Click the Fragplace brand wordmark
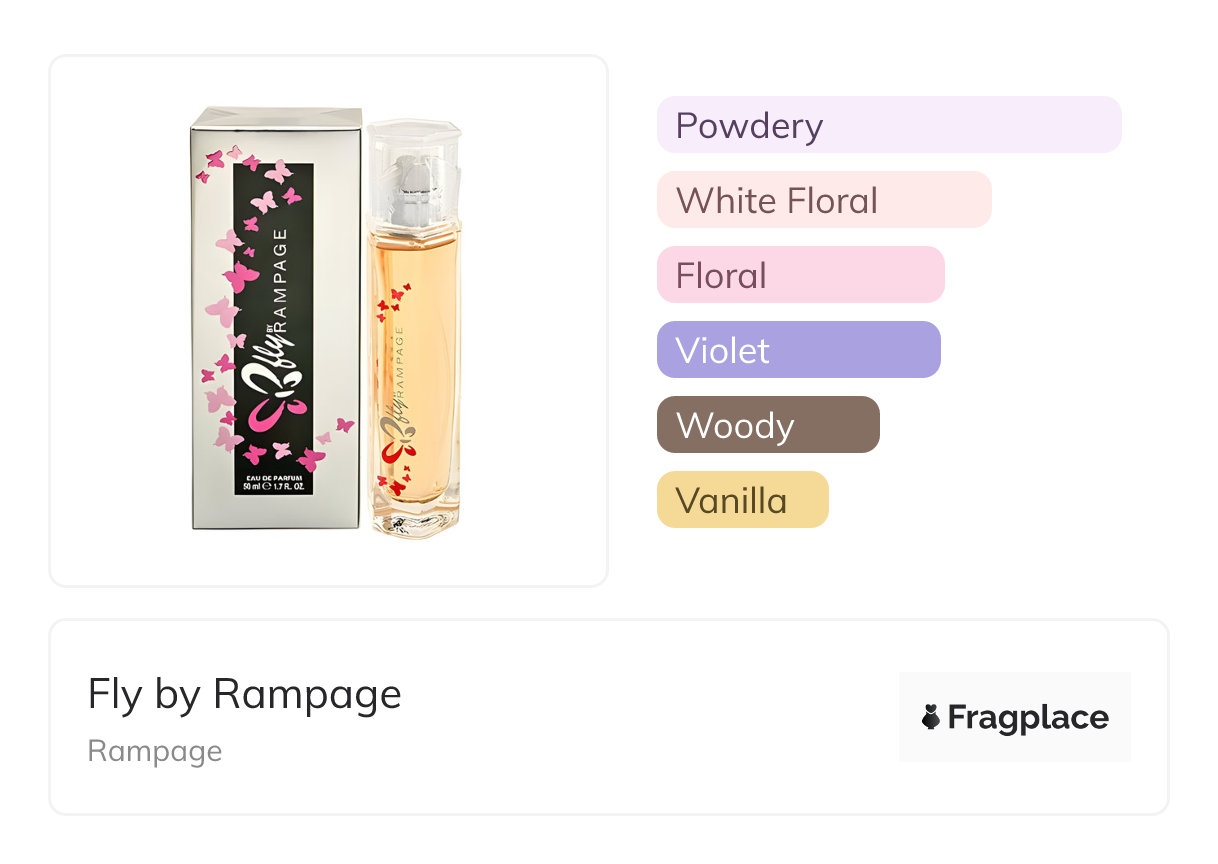Image resolution: width=1218 pixels, height=864 pixels. click(x=1028, y=717)
